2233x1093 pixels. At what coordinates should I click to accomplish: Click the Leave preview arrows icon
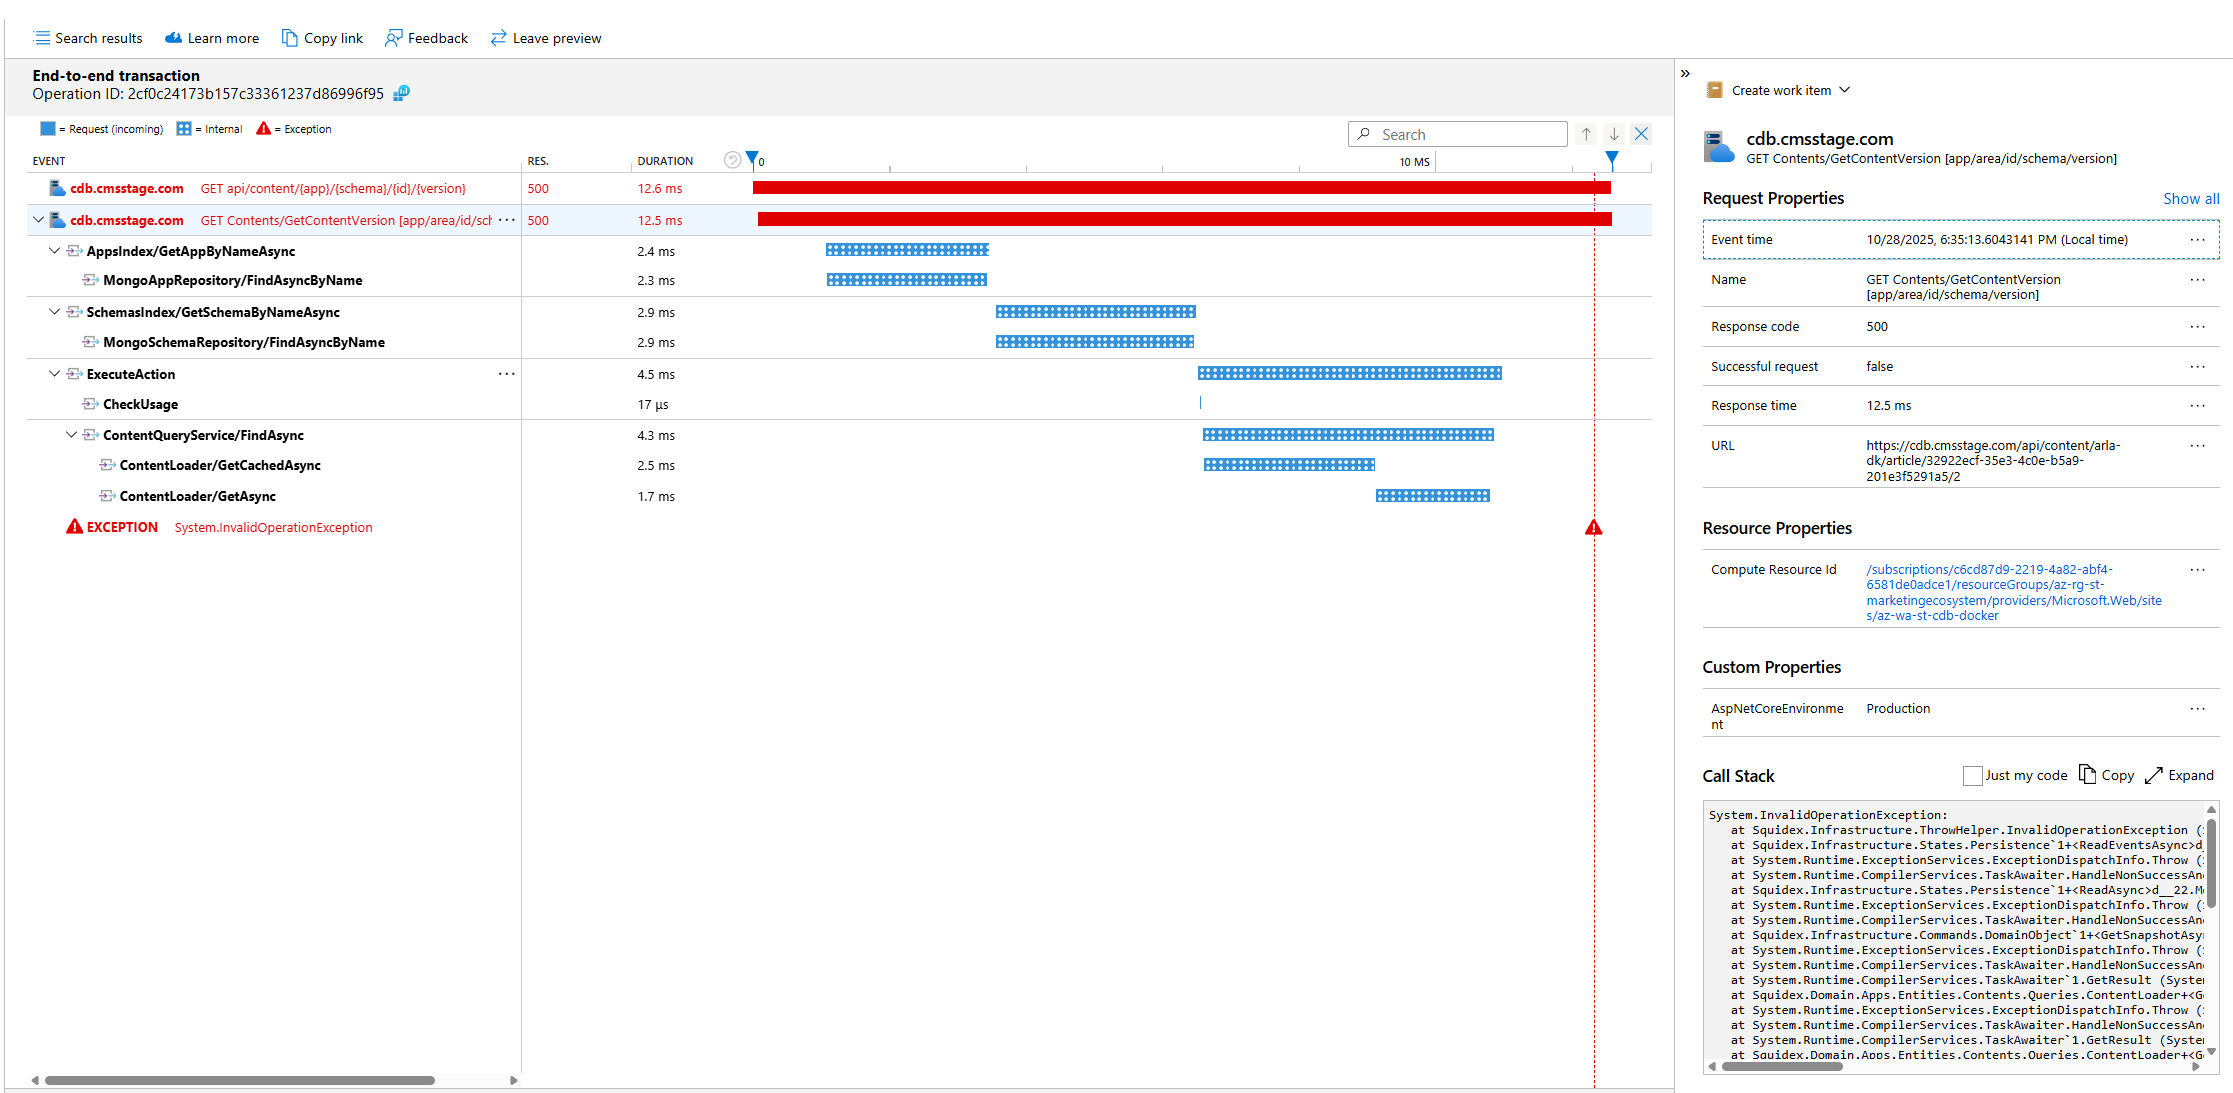498,38
